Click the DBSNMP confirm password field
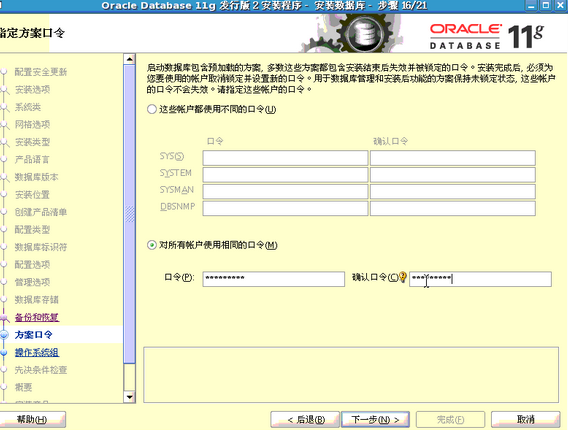This screenshot has height=430, width=568. coord(452,208)
